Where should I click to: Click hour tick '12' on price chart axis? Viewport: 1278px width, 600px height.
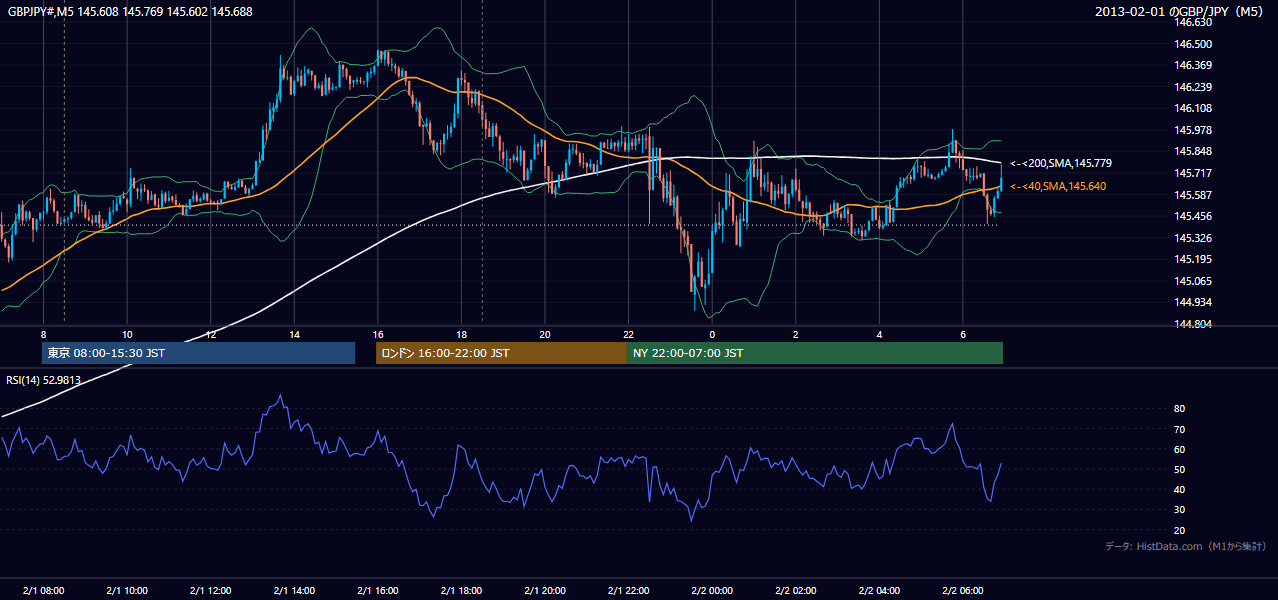coord(210,334)
